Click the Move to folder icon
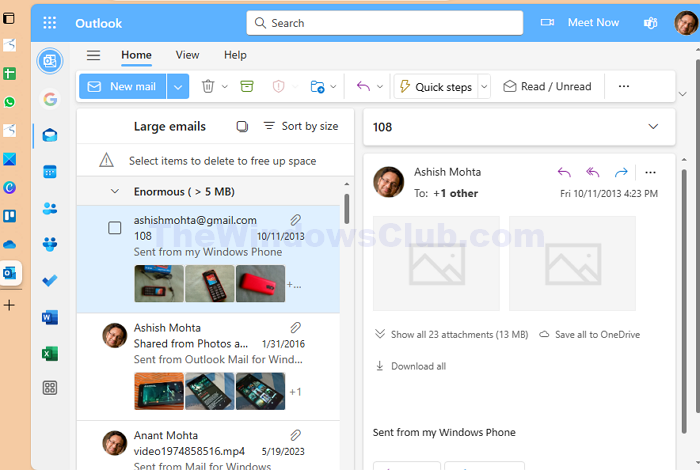This screenshot has width=700, height=470. [x=317, y=86]
